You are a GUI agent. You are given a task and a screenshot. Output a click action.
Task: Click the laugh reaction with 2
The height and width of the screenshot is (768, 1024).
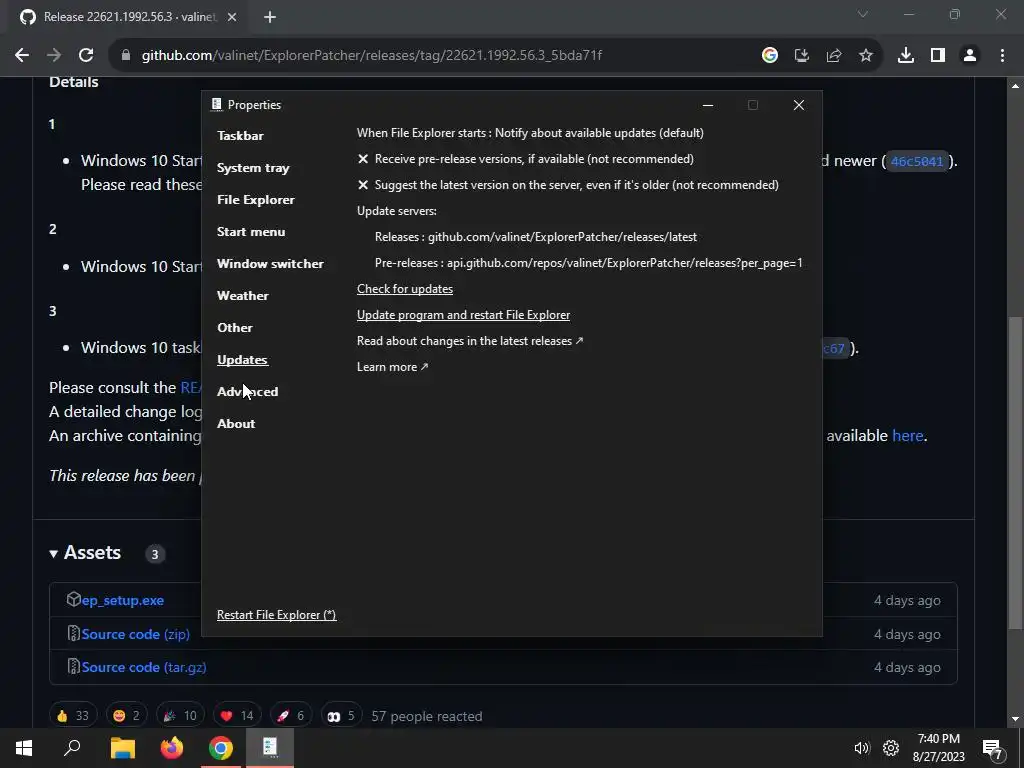pyautogui.click(x=127, y=716)
